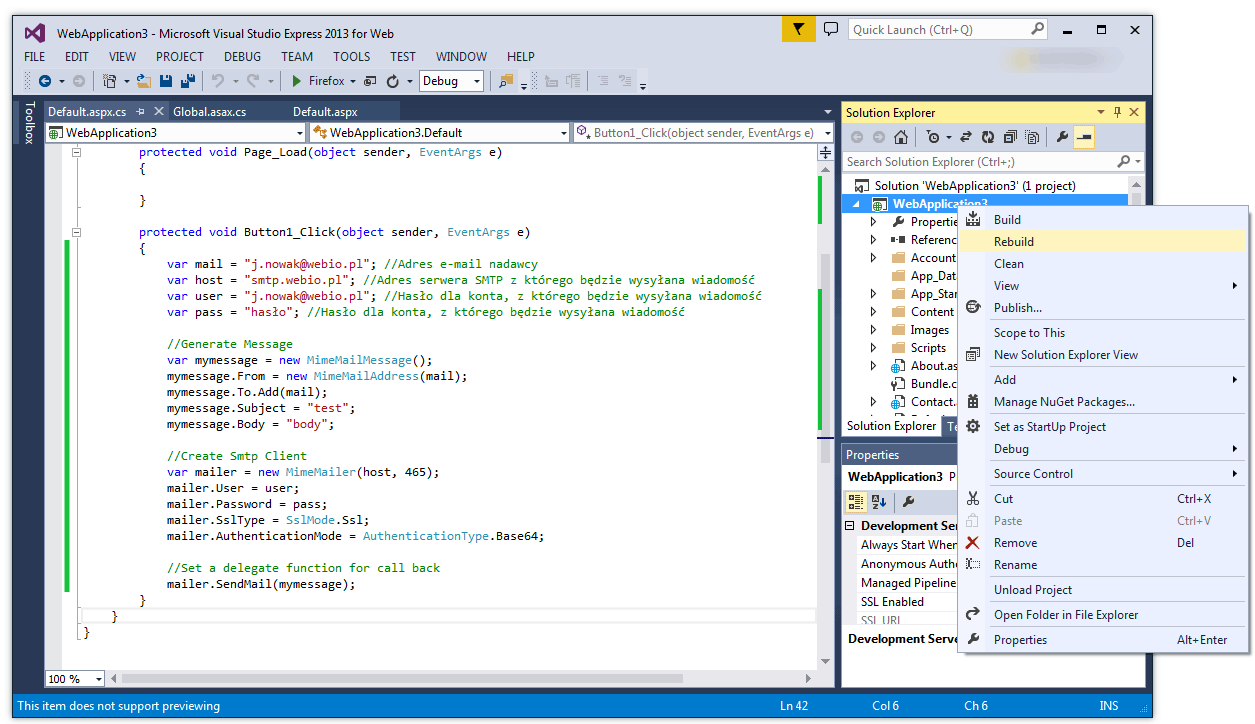Click the Save All double-floppy icon
The width and height of the screenshot is (1255, 724).
click(187, 81)
